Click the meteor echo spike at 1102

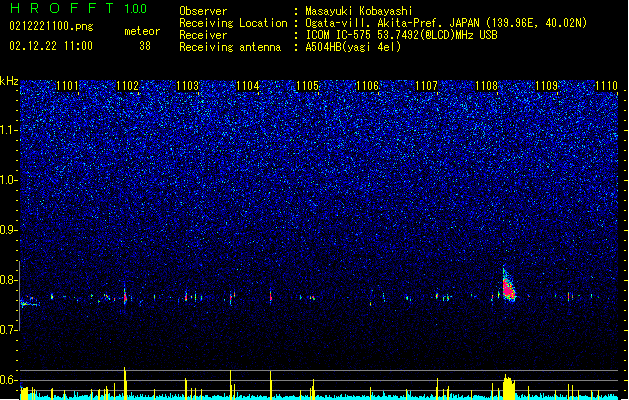125,297
